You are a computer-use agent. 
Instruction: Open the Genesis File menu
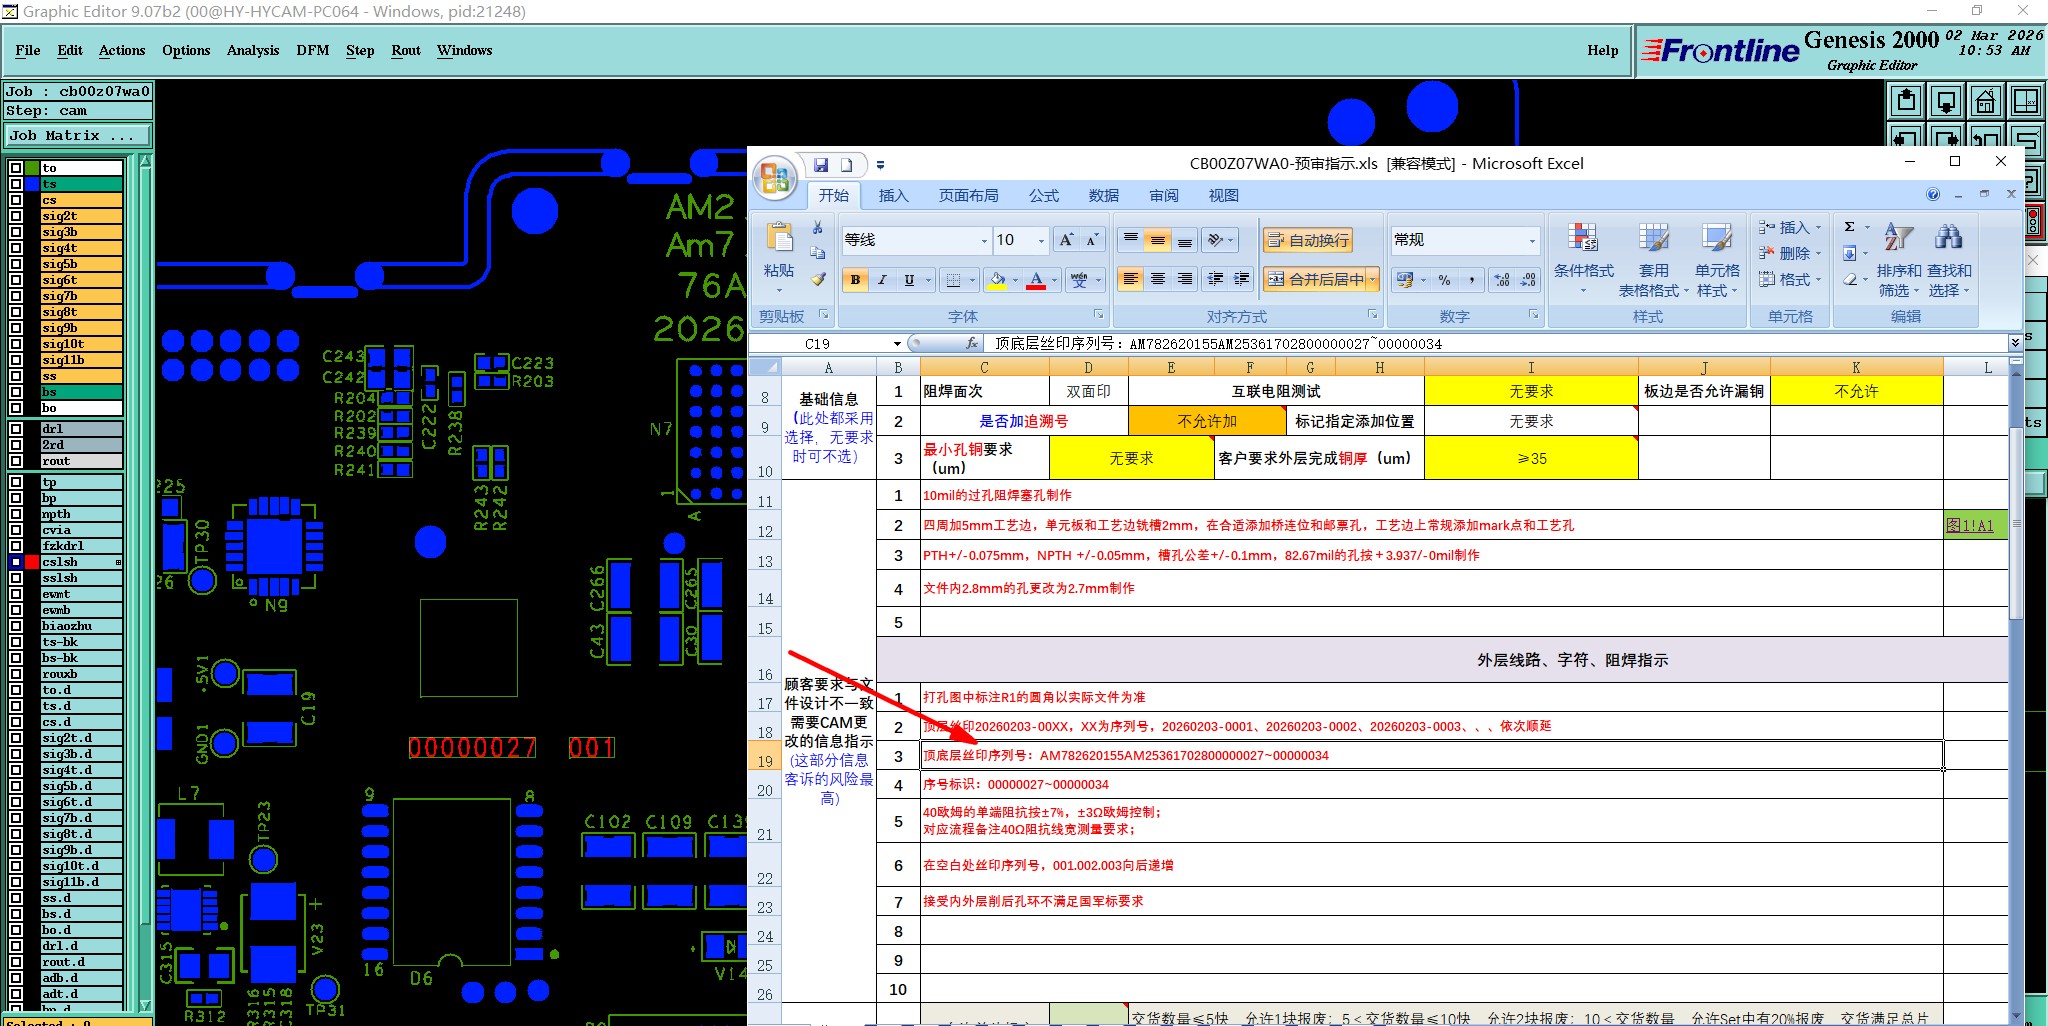pyautogui.click(x=28, y=50)
